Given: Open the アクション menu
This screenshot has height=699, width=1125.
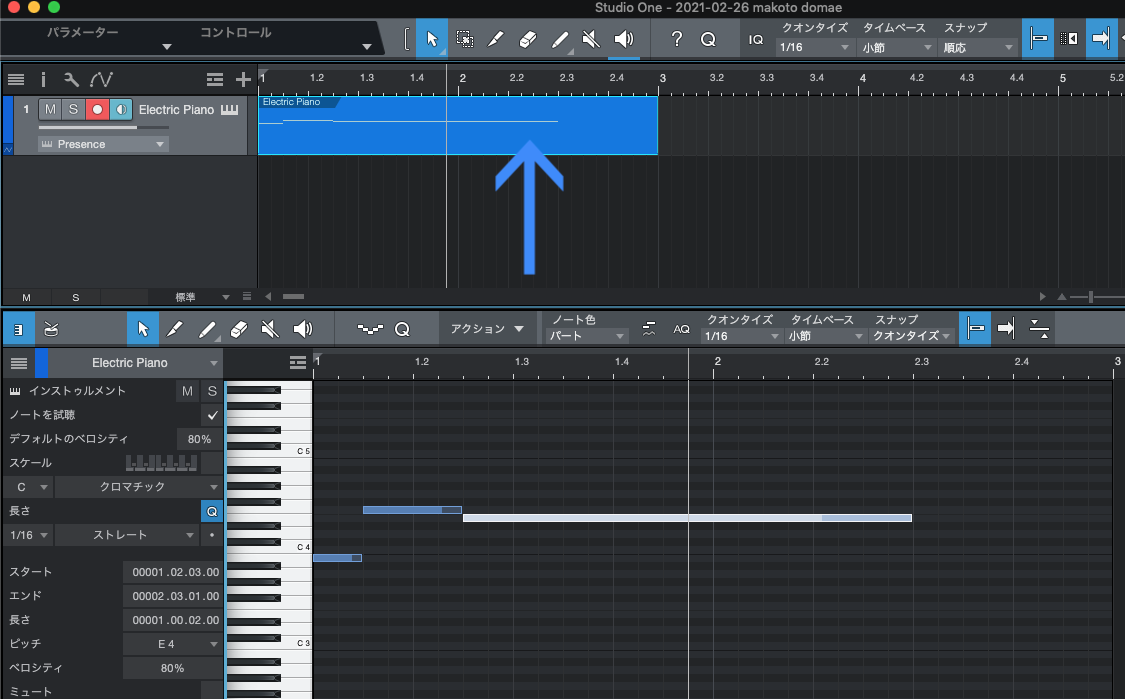Looking at the screenshot, I should point(487,329).
